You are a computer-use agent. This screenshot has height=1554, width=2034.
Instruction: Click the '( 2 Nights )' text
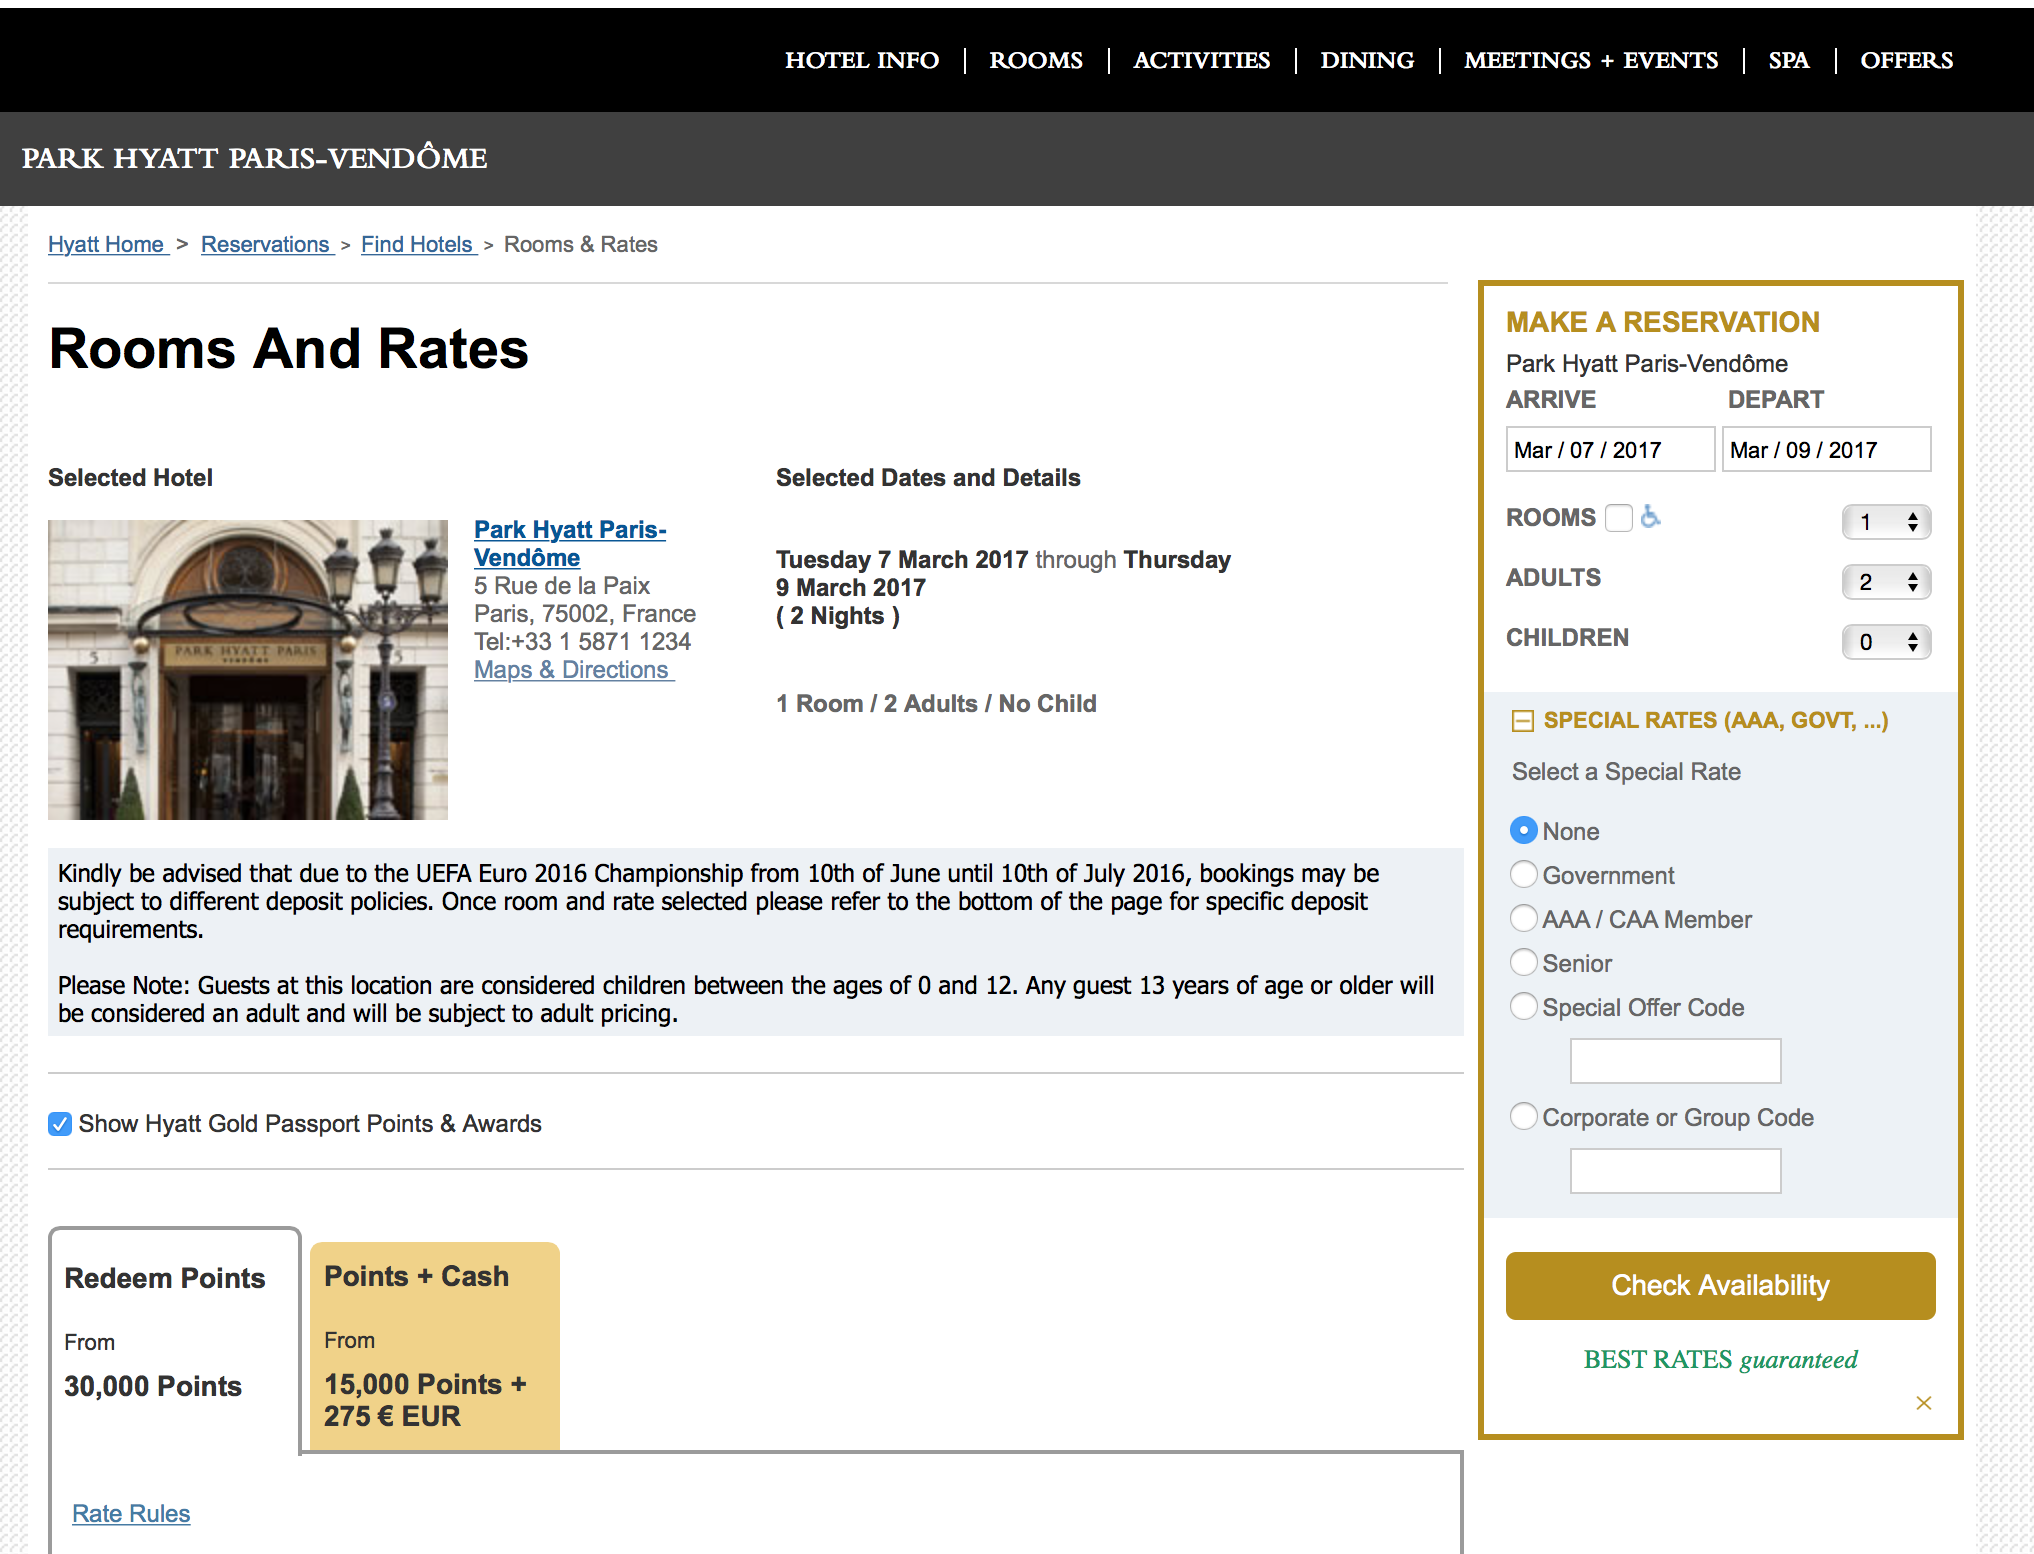[838, 616]
